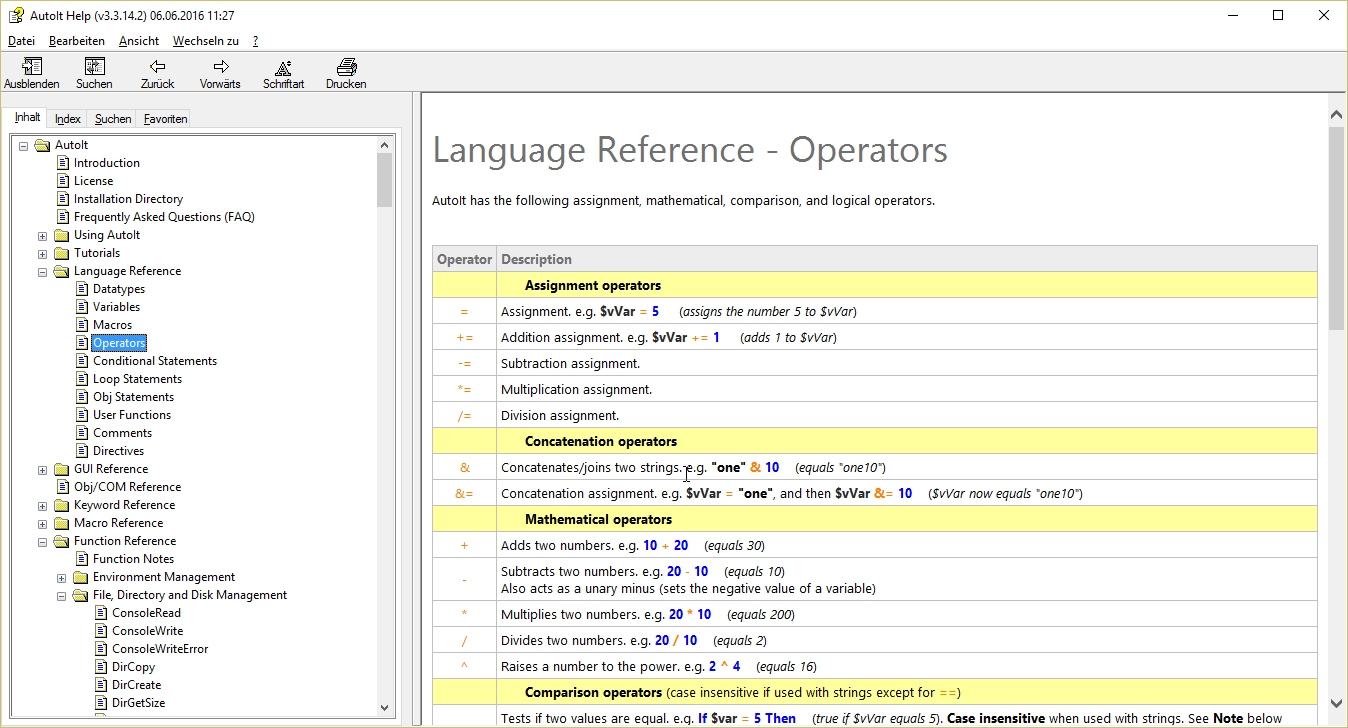1348x728 pixels.
Task: Click the User Functions page icon
Action: [x=83, y=415]
